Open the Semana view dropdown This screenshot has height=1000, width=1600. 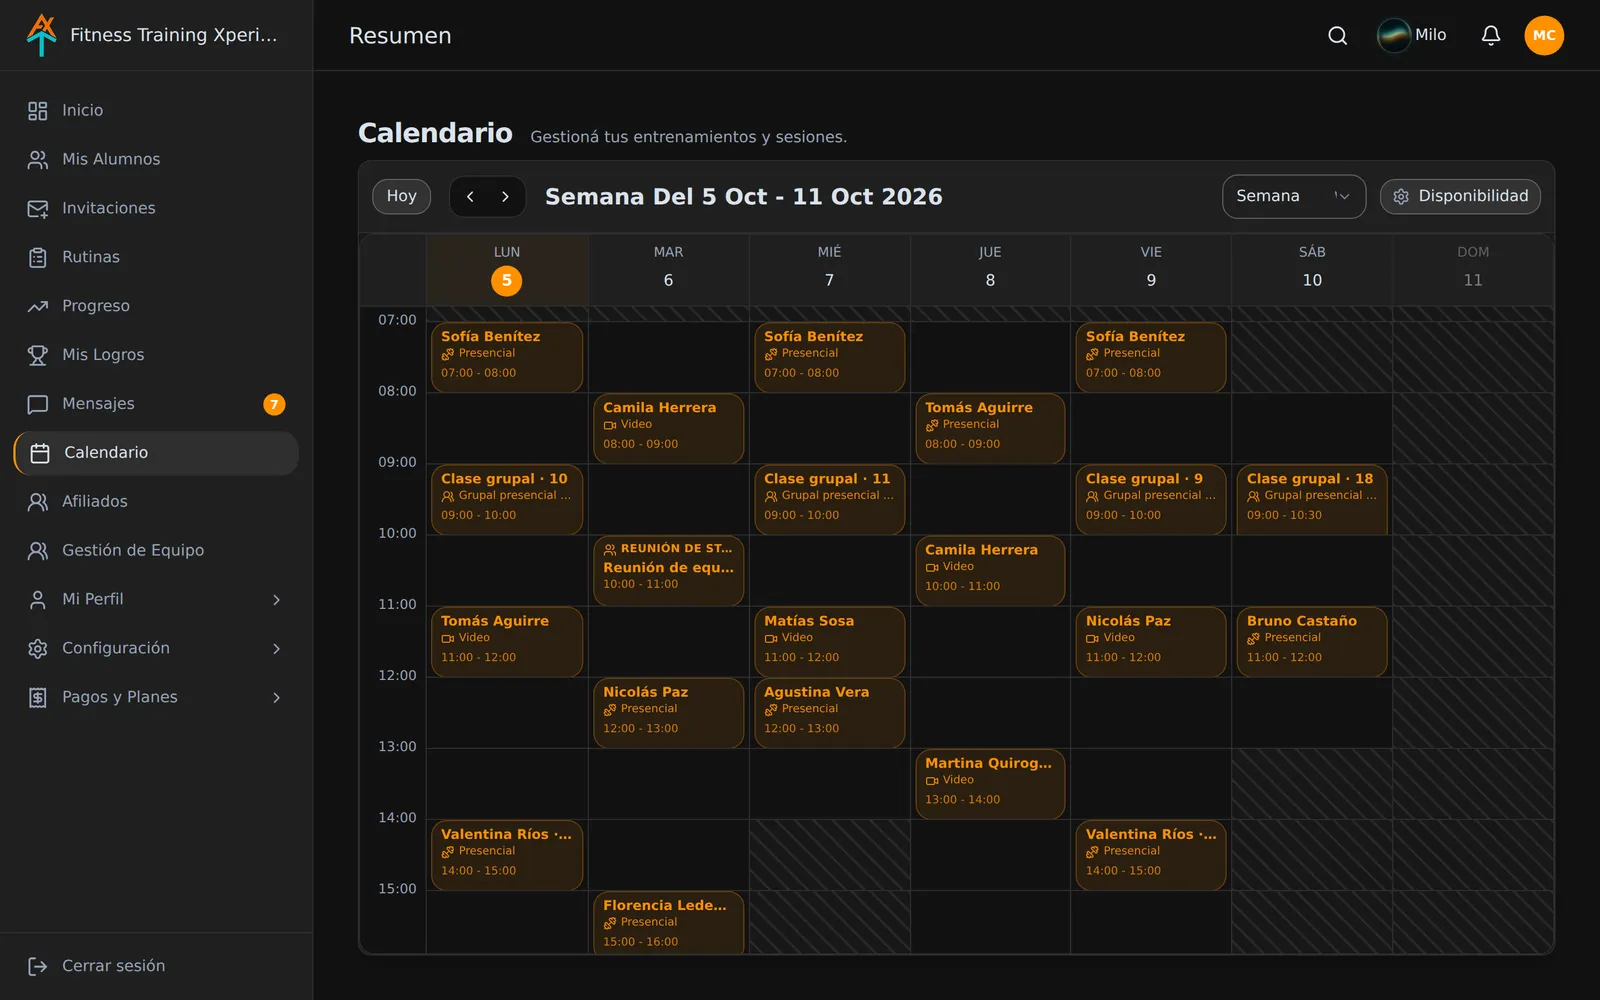coord(1294,197)
